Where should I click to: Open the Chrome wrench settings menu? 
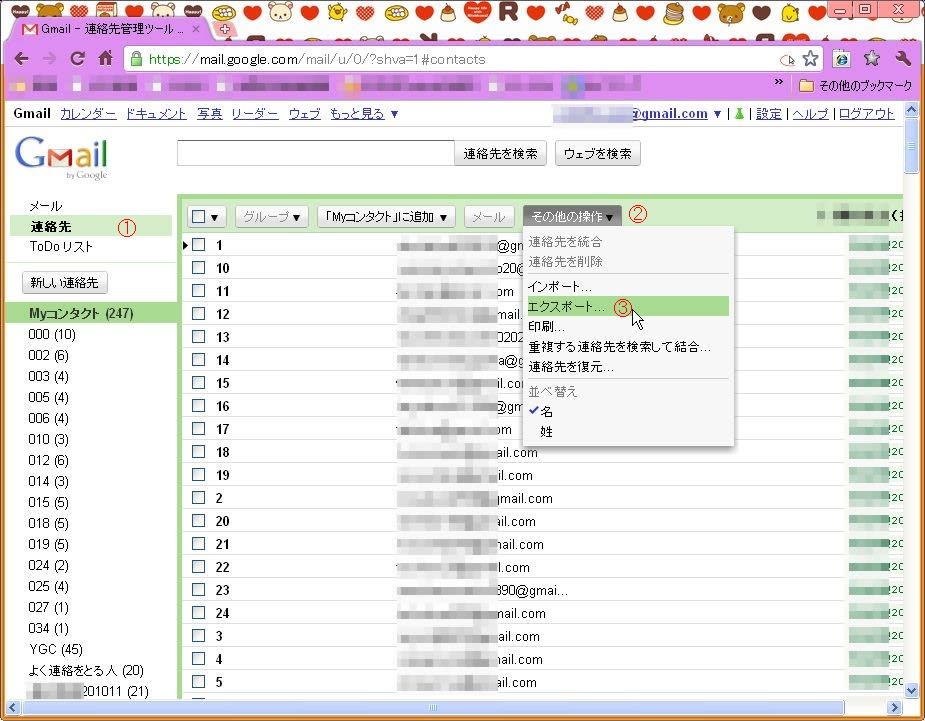point(904,58)
